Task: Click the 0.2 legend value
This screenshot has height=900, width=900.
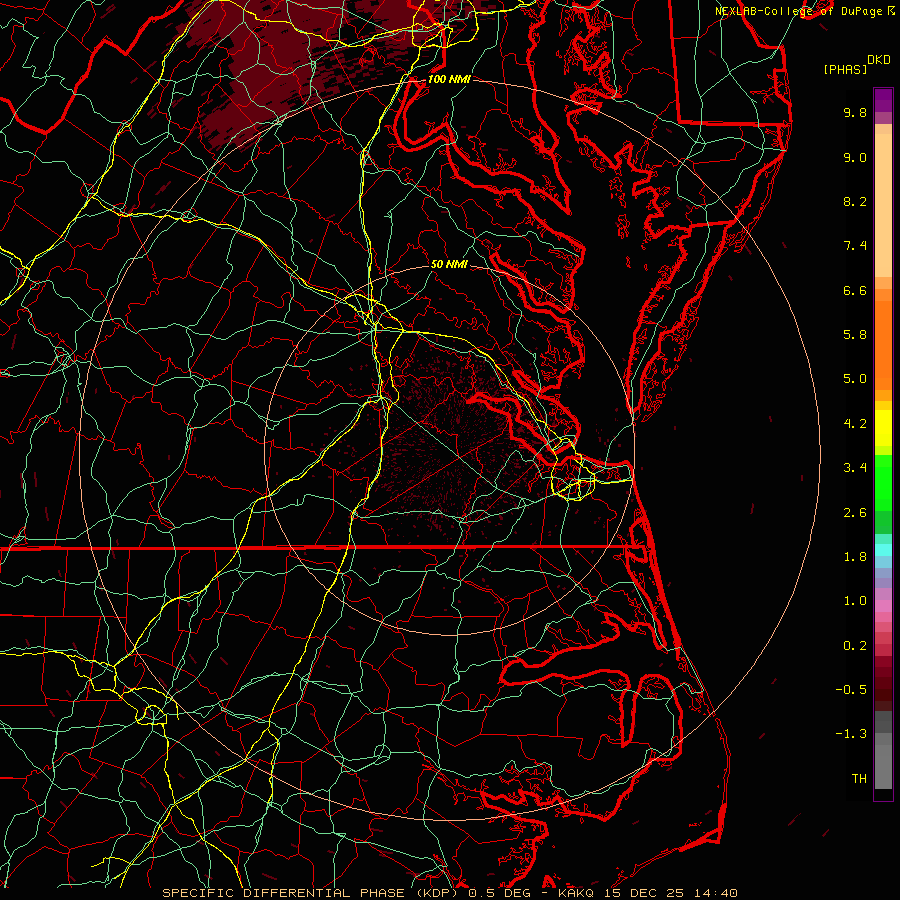Action: click(x=855, y=646)
